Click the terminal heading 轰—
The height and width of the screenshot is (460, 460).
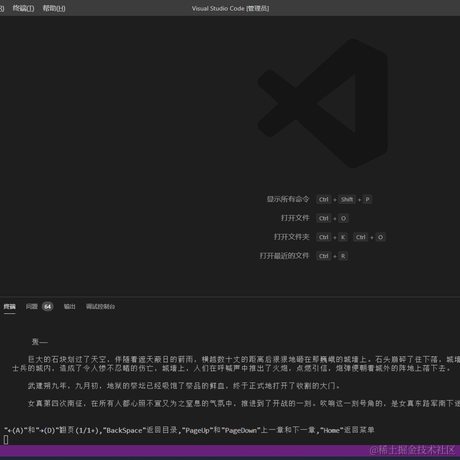pos(40,342)
